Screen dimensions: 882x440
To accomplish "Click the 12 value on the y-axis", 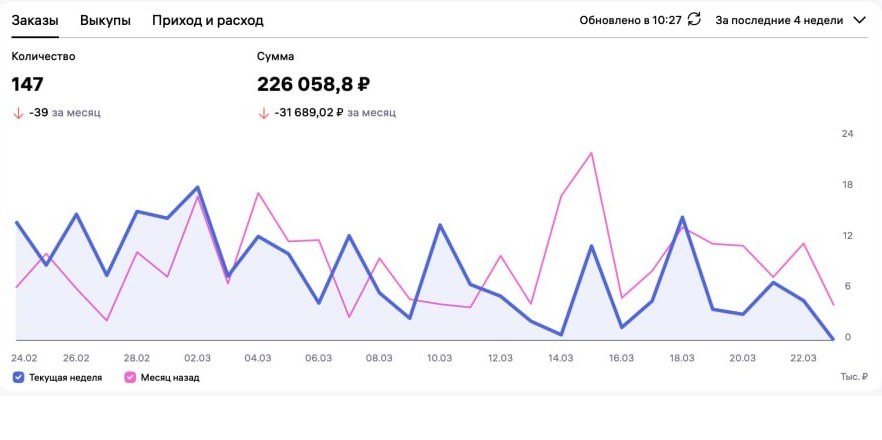I will pos(847,235).
